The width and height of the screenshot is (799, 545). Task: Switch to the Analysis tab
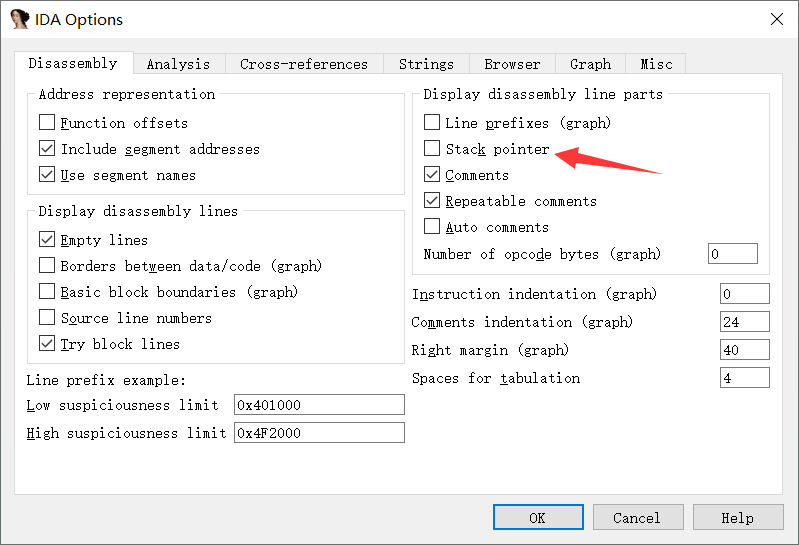[178, 64]
